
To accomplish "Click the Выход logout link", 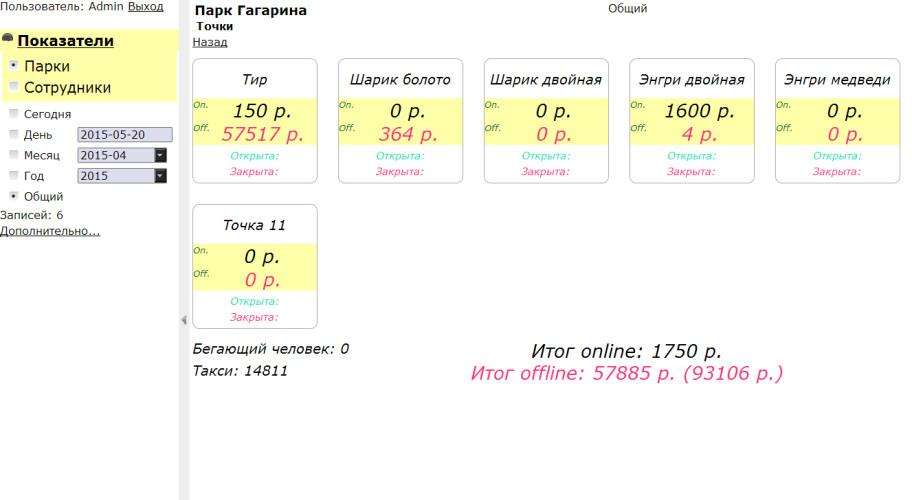I will [145, 6].
